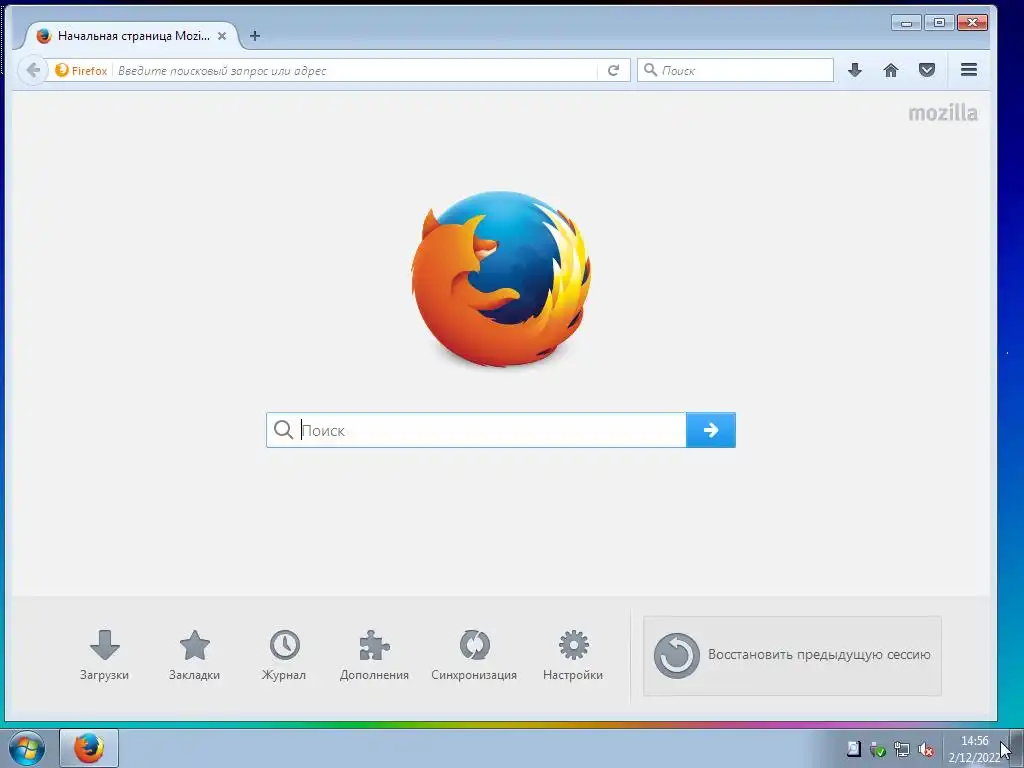Open the Windows Start button

pyautogui.click(x=27, y=748)
